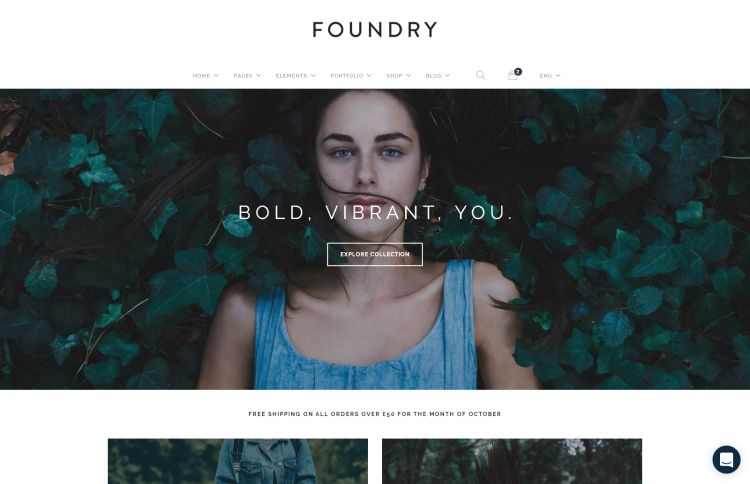Screen dimensions: 750x484
Task: Expand the Blog dropdown chevron
Action: point(447,76)
